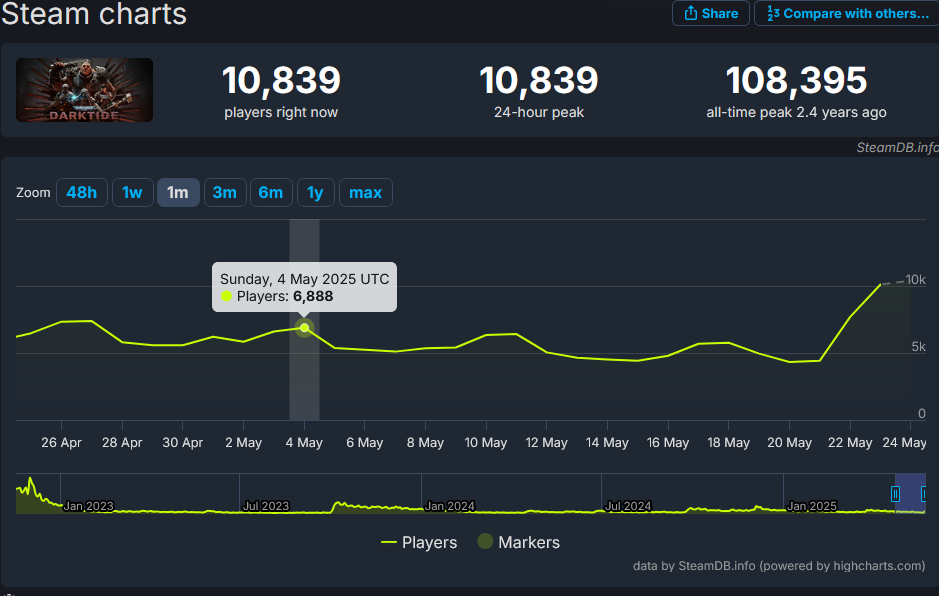
Task: Click the Jul 2024 label in navigator
Action: [x=628, y=506]
